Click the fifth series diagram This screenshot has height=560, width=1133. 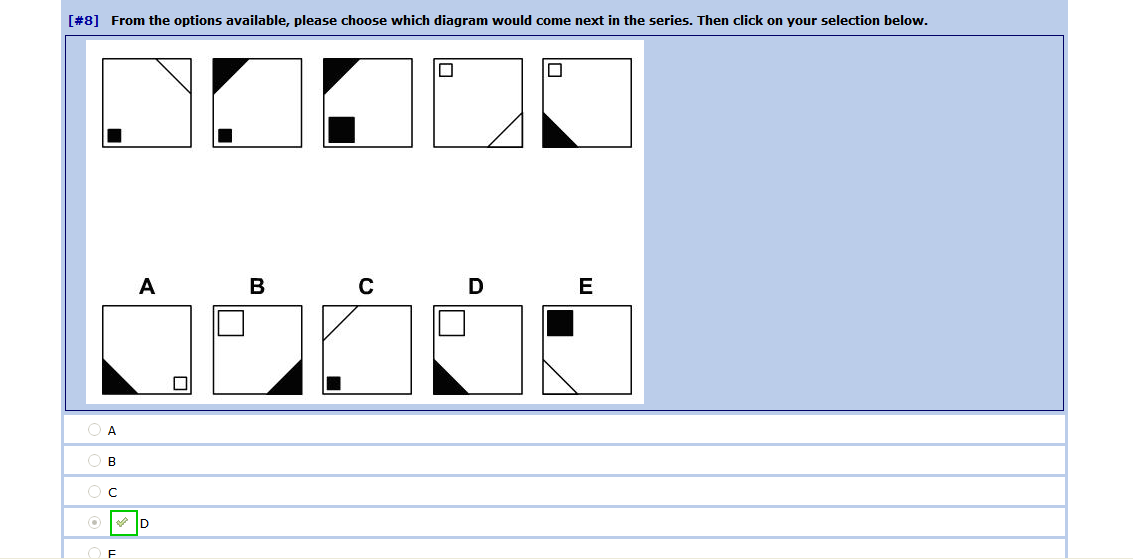pos(587,103)
